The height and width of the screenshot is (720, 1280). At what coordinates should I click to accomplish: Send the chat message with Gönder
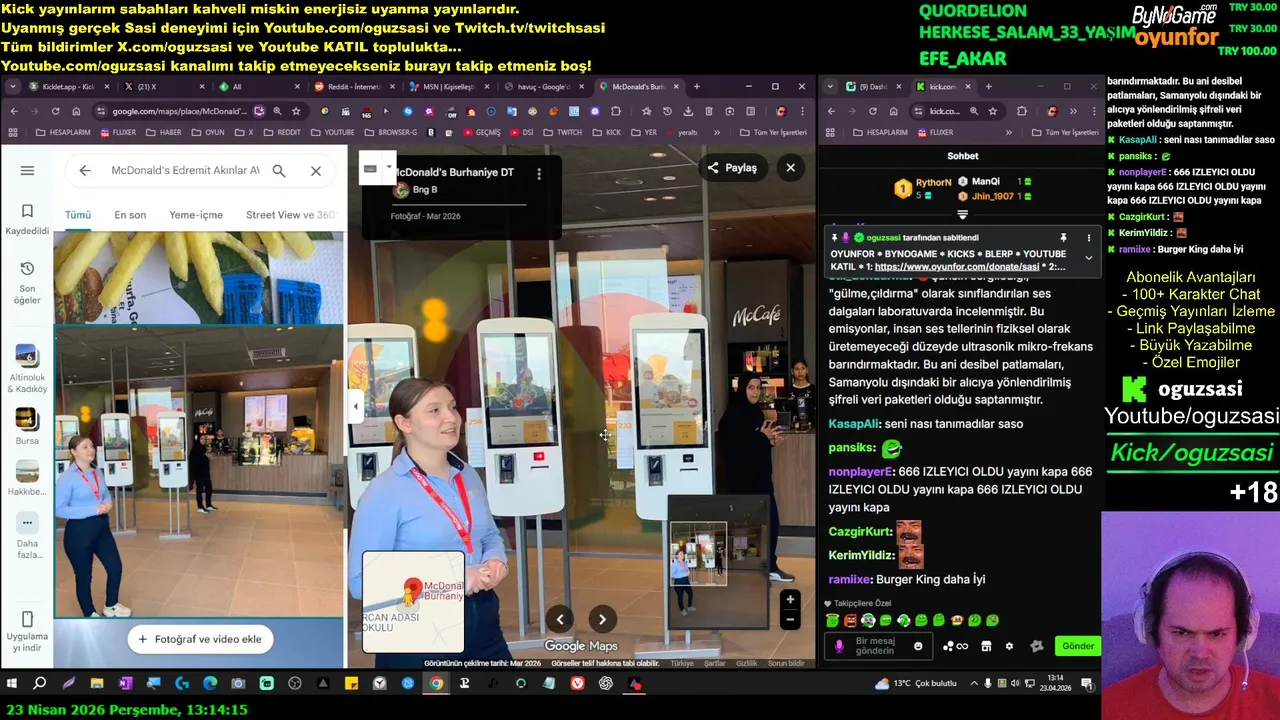point(1077,646)
